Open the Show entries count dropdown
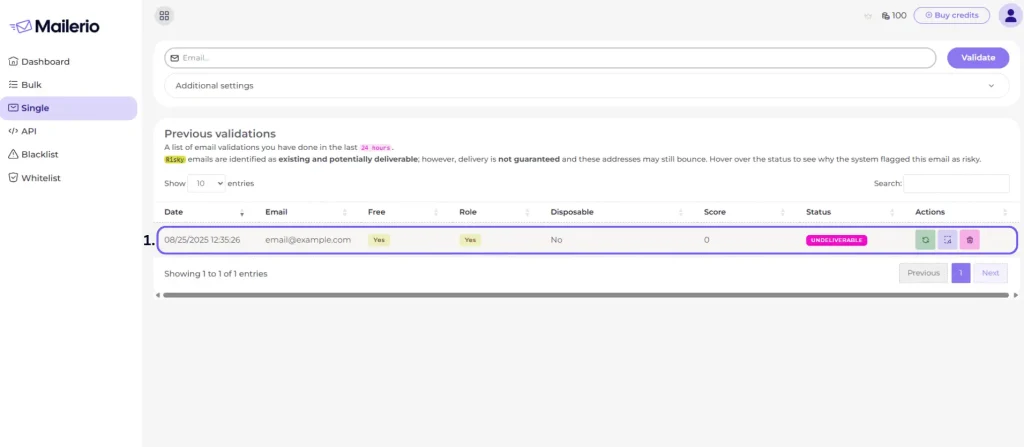This screenshot has width=1024, height=447. point(207,184)
